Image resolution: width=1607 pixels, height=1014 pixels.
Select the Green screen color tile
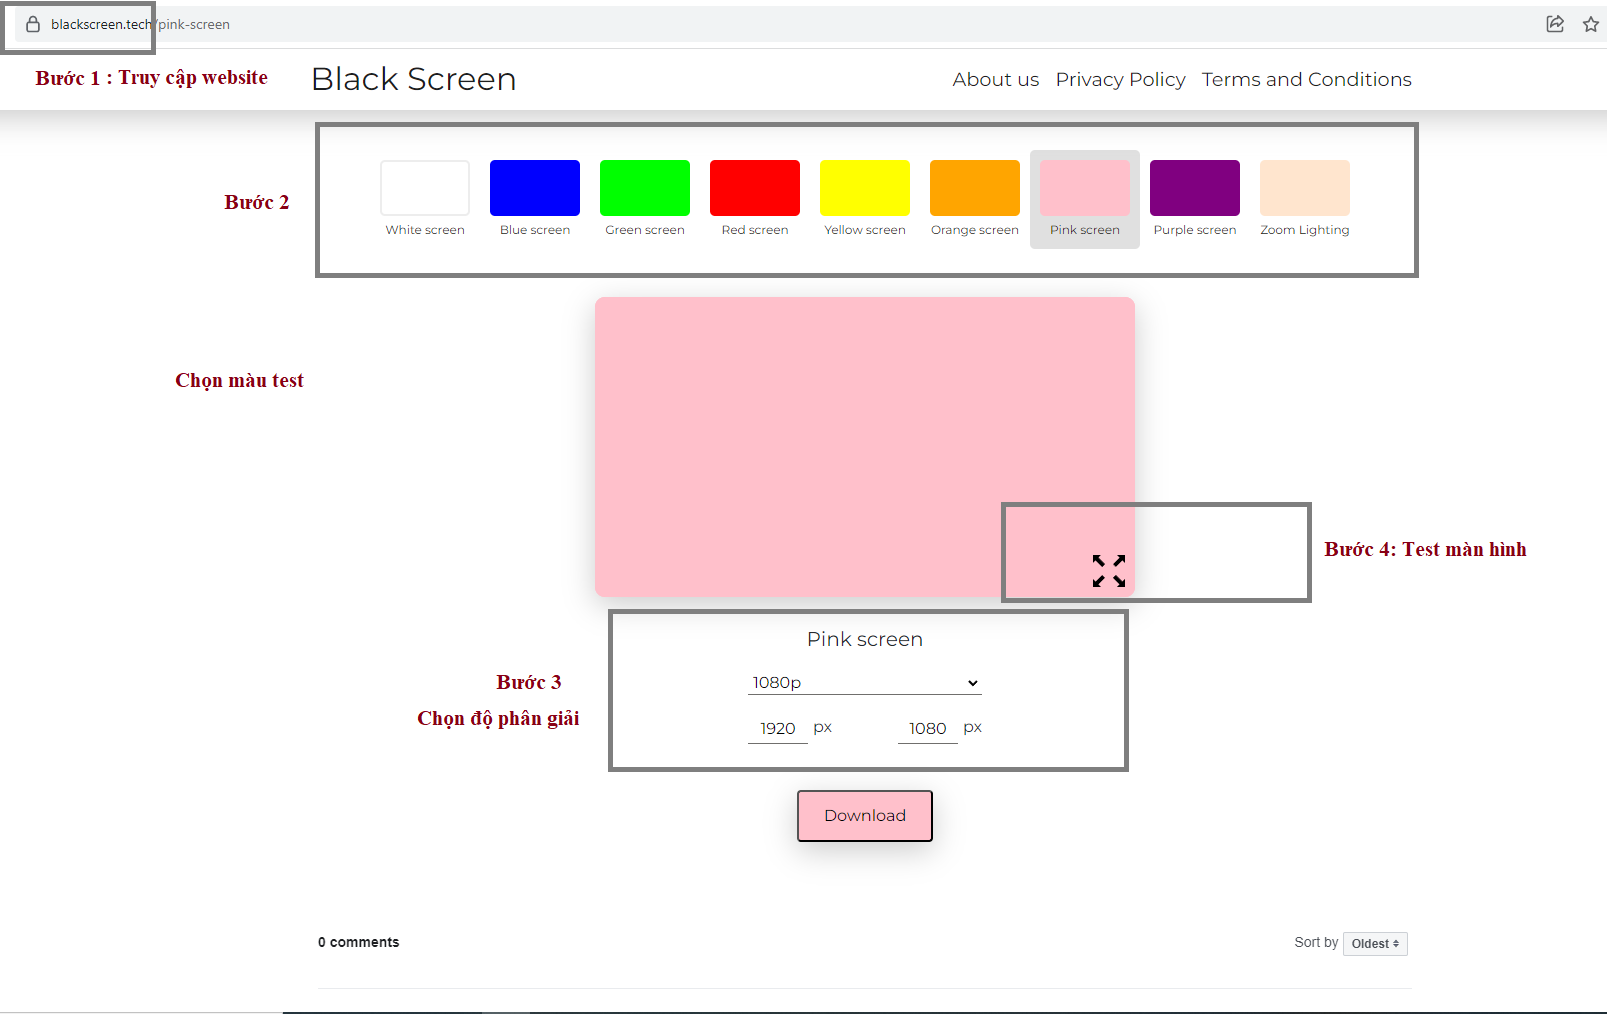[644, 187]
